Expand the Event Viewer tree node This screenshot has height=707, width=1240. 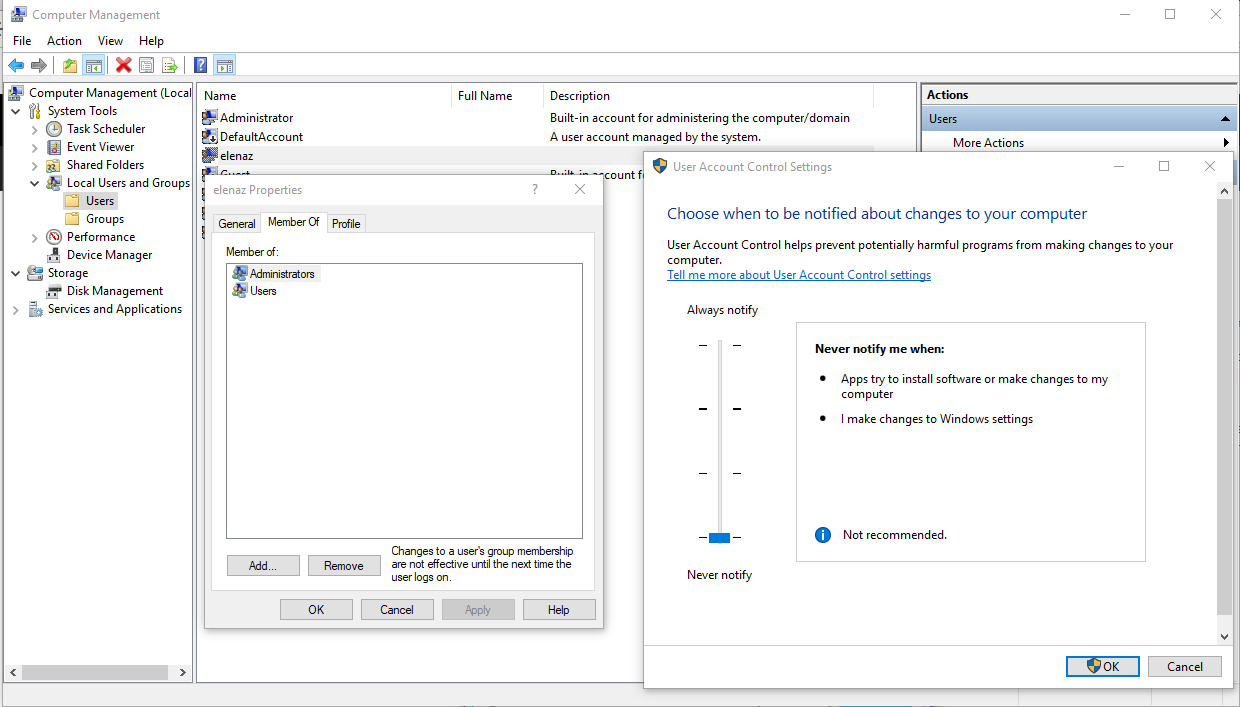point(35,147)
